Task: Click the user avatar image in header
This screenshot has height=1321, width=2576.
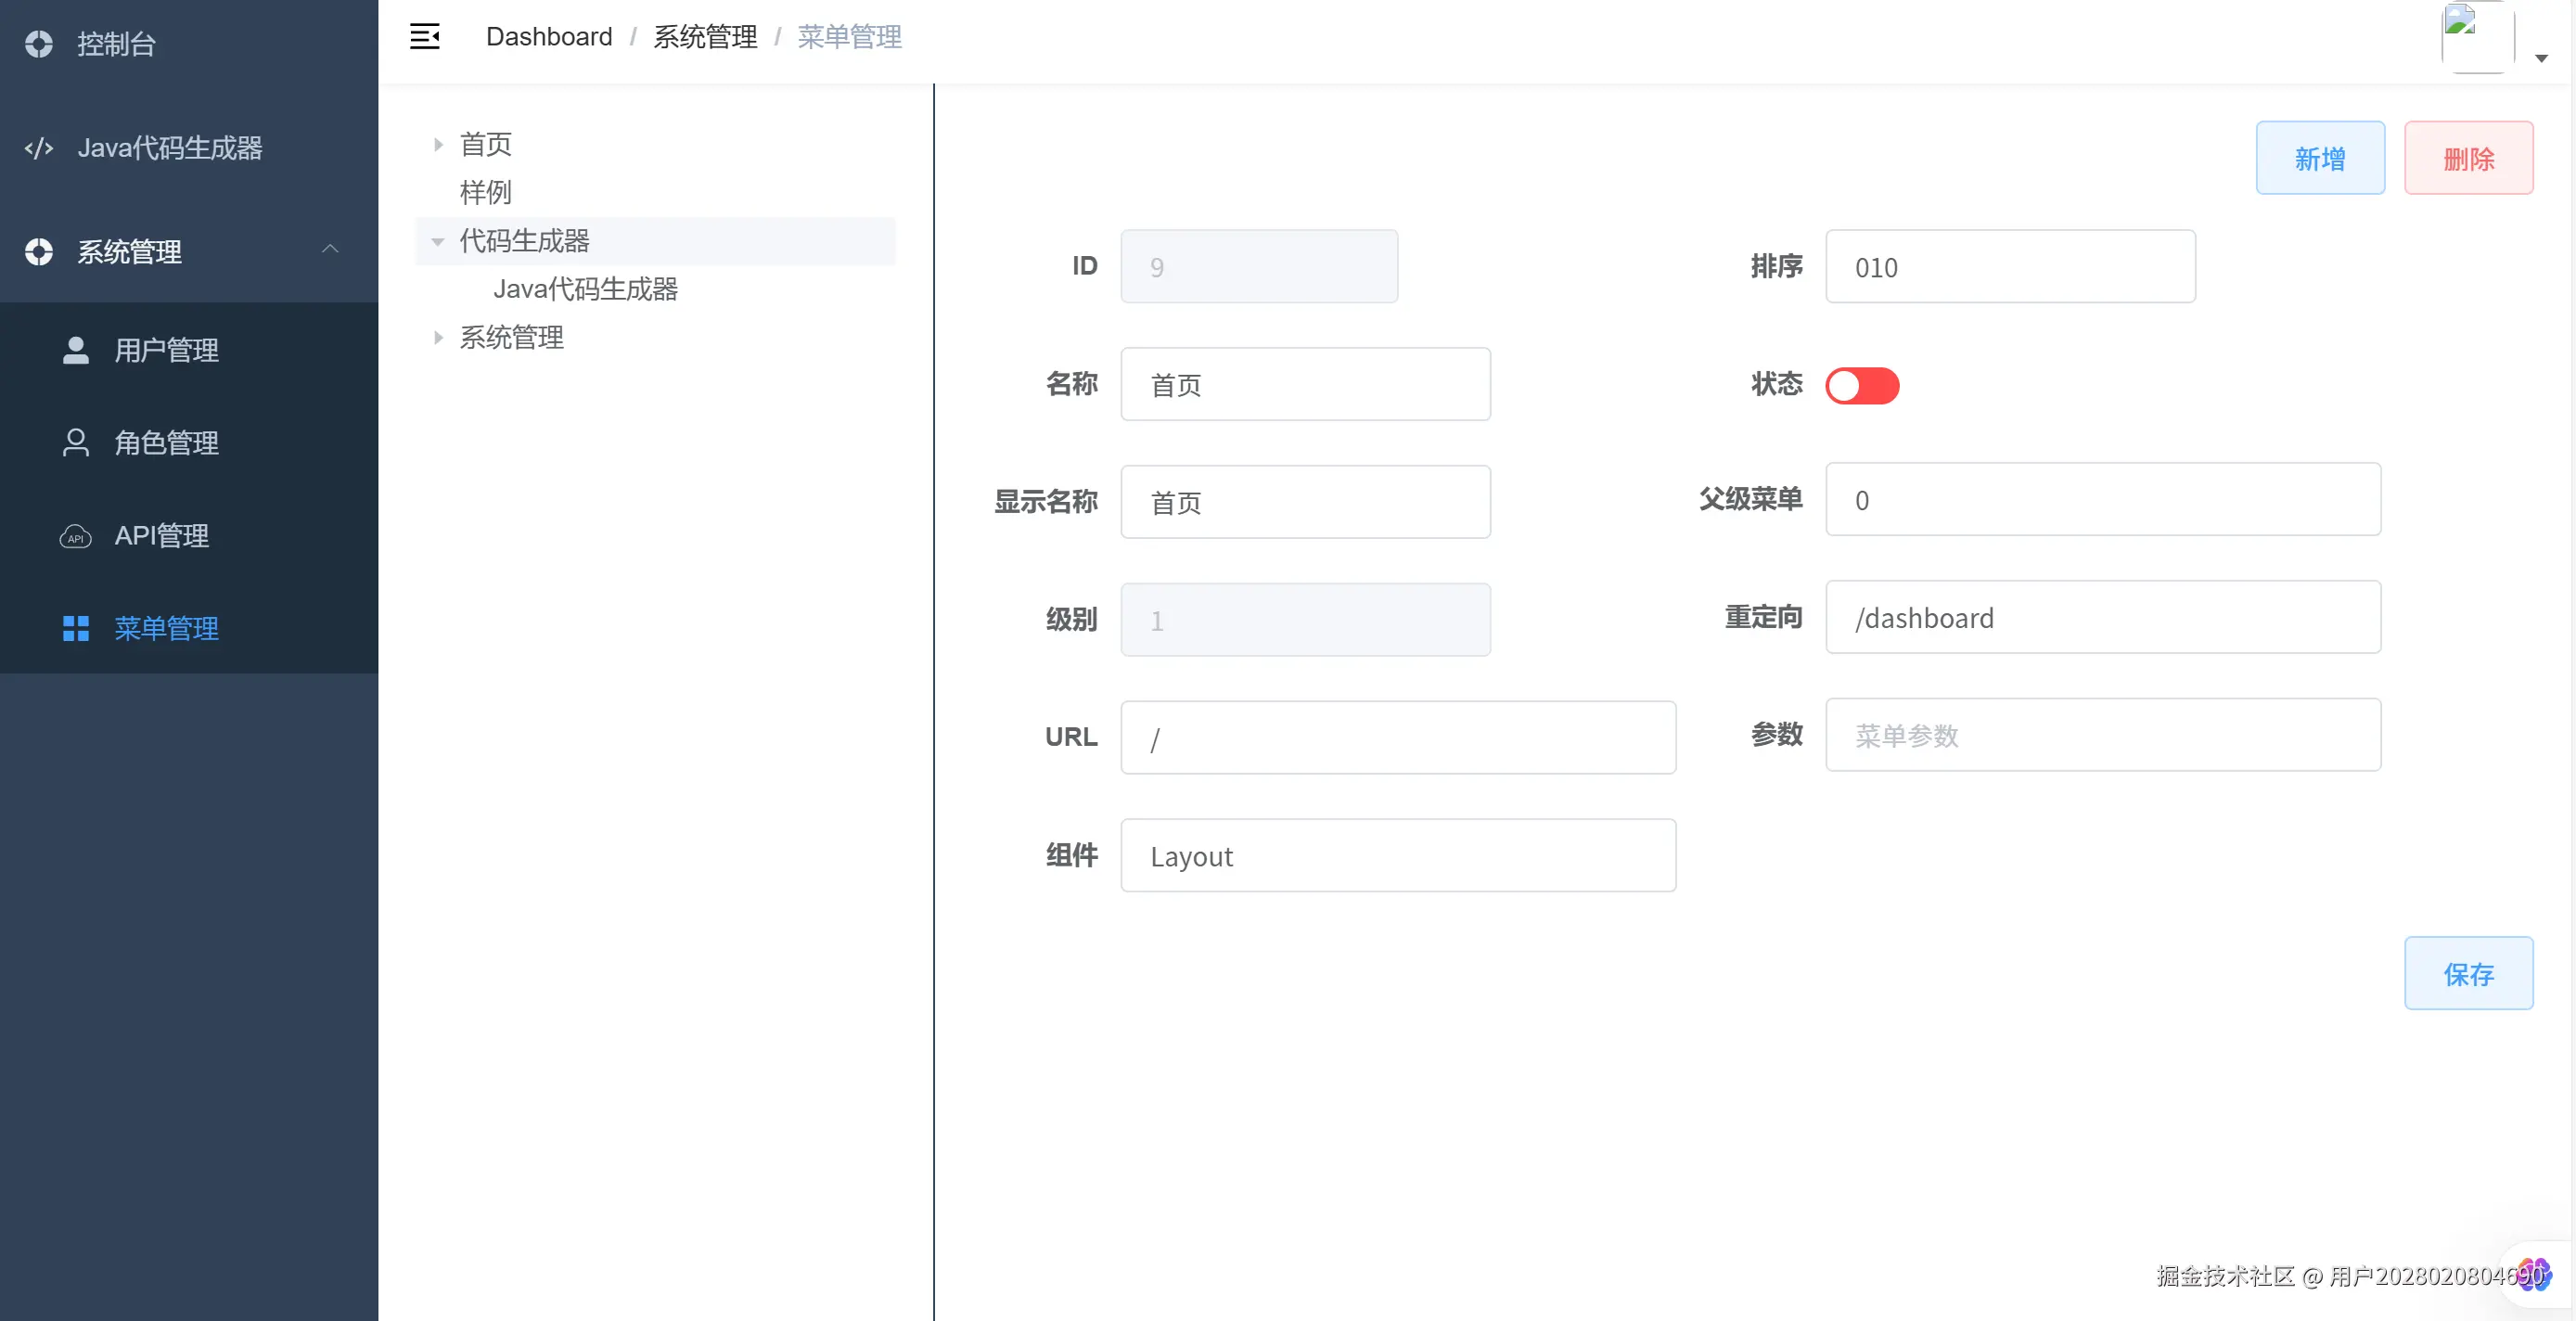Action: tap(2477, 37)
